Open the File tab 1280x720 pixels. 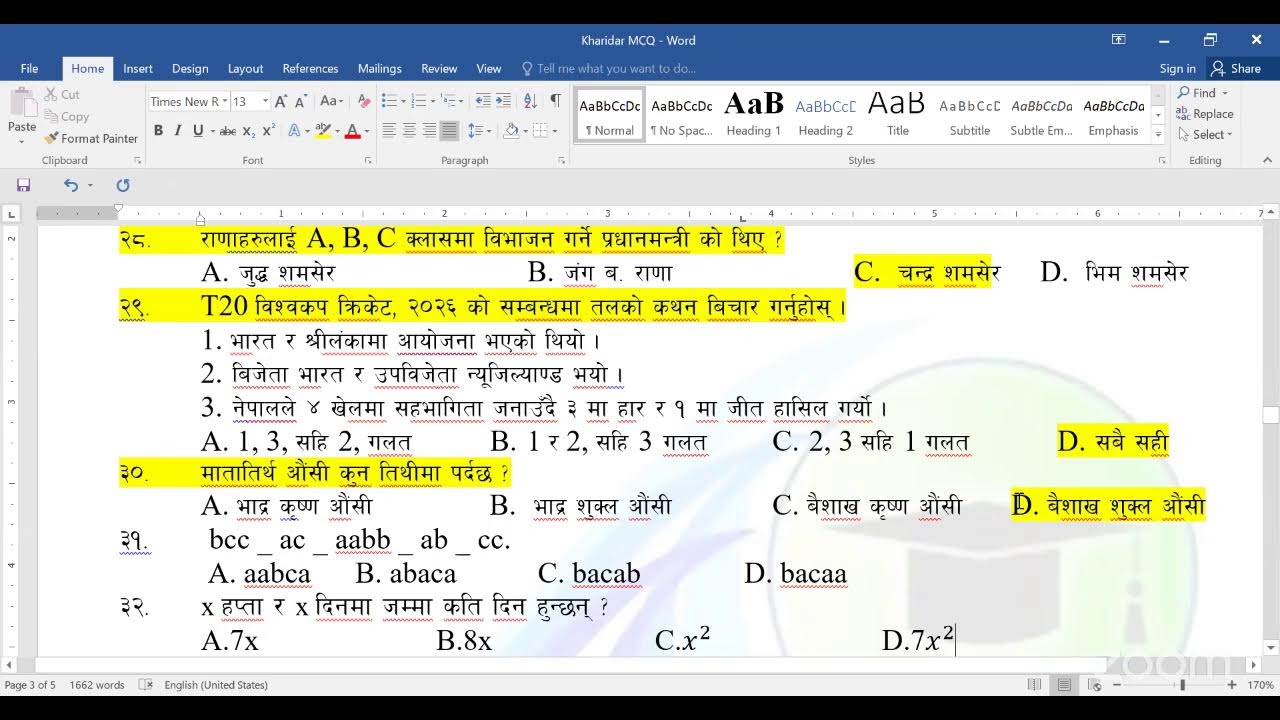tap(29, 69)
